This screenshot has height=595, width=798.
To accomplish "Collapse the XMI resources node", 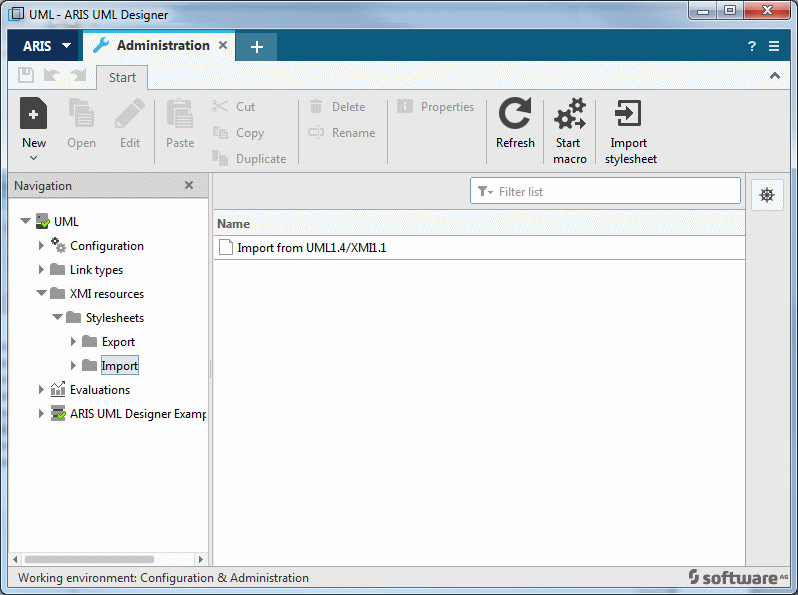I will coord(41,293).
